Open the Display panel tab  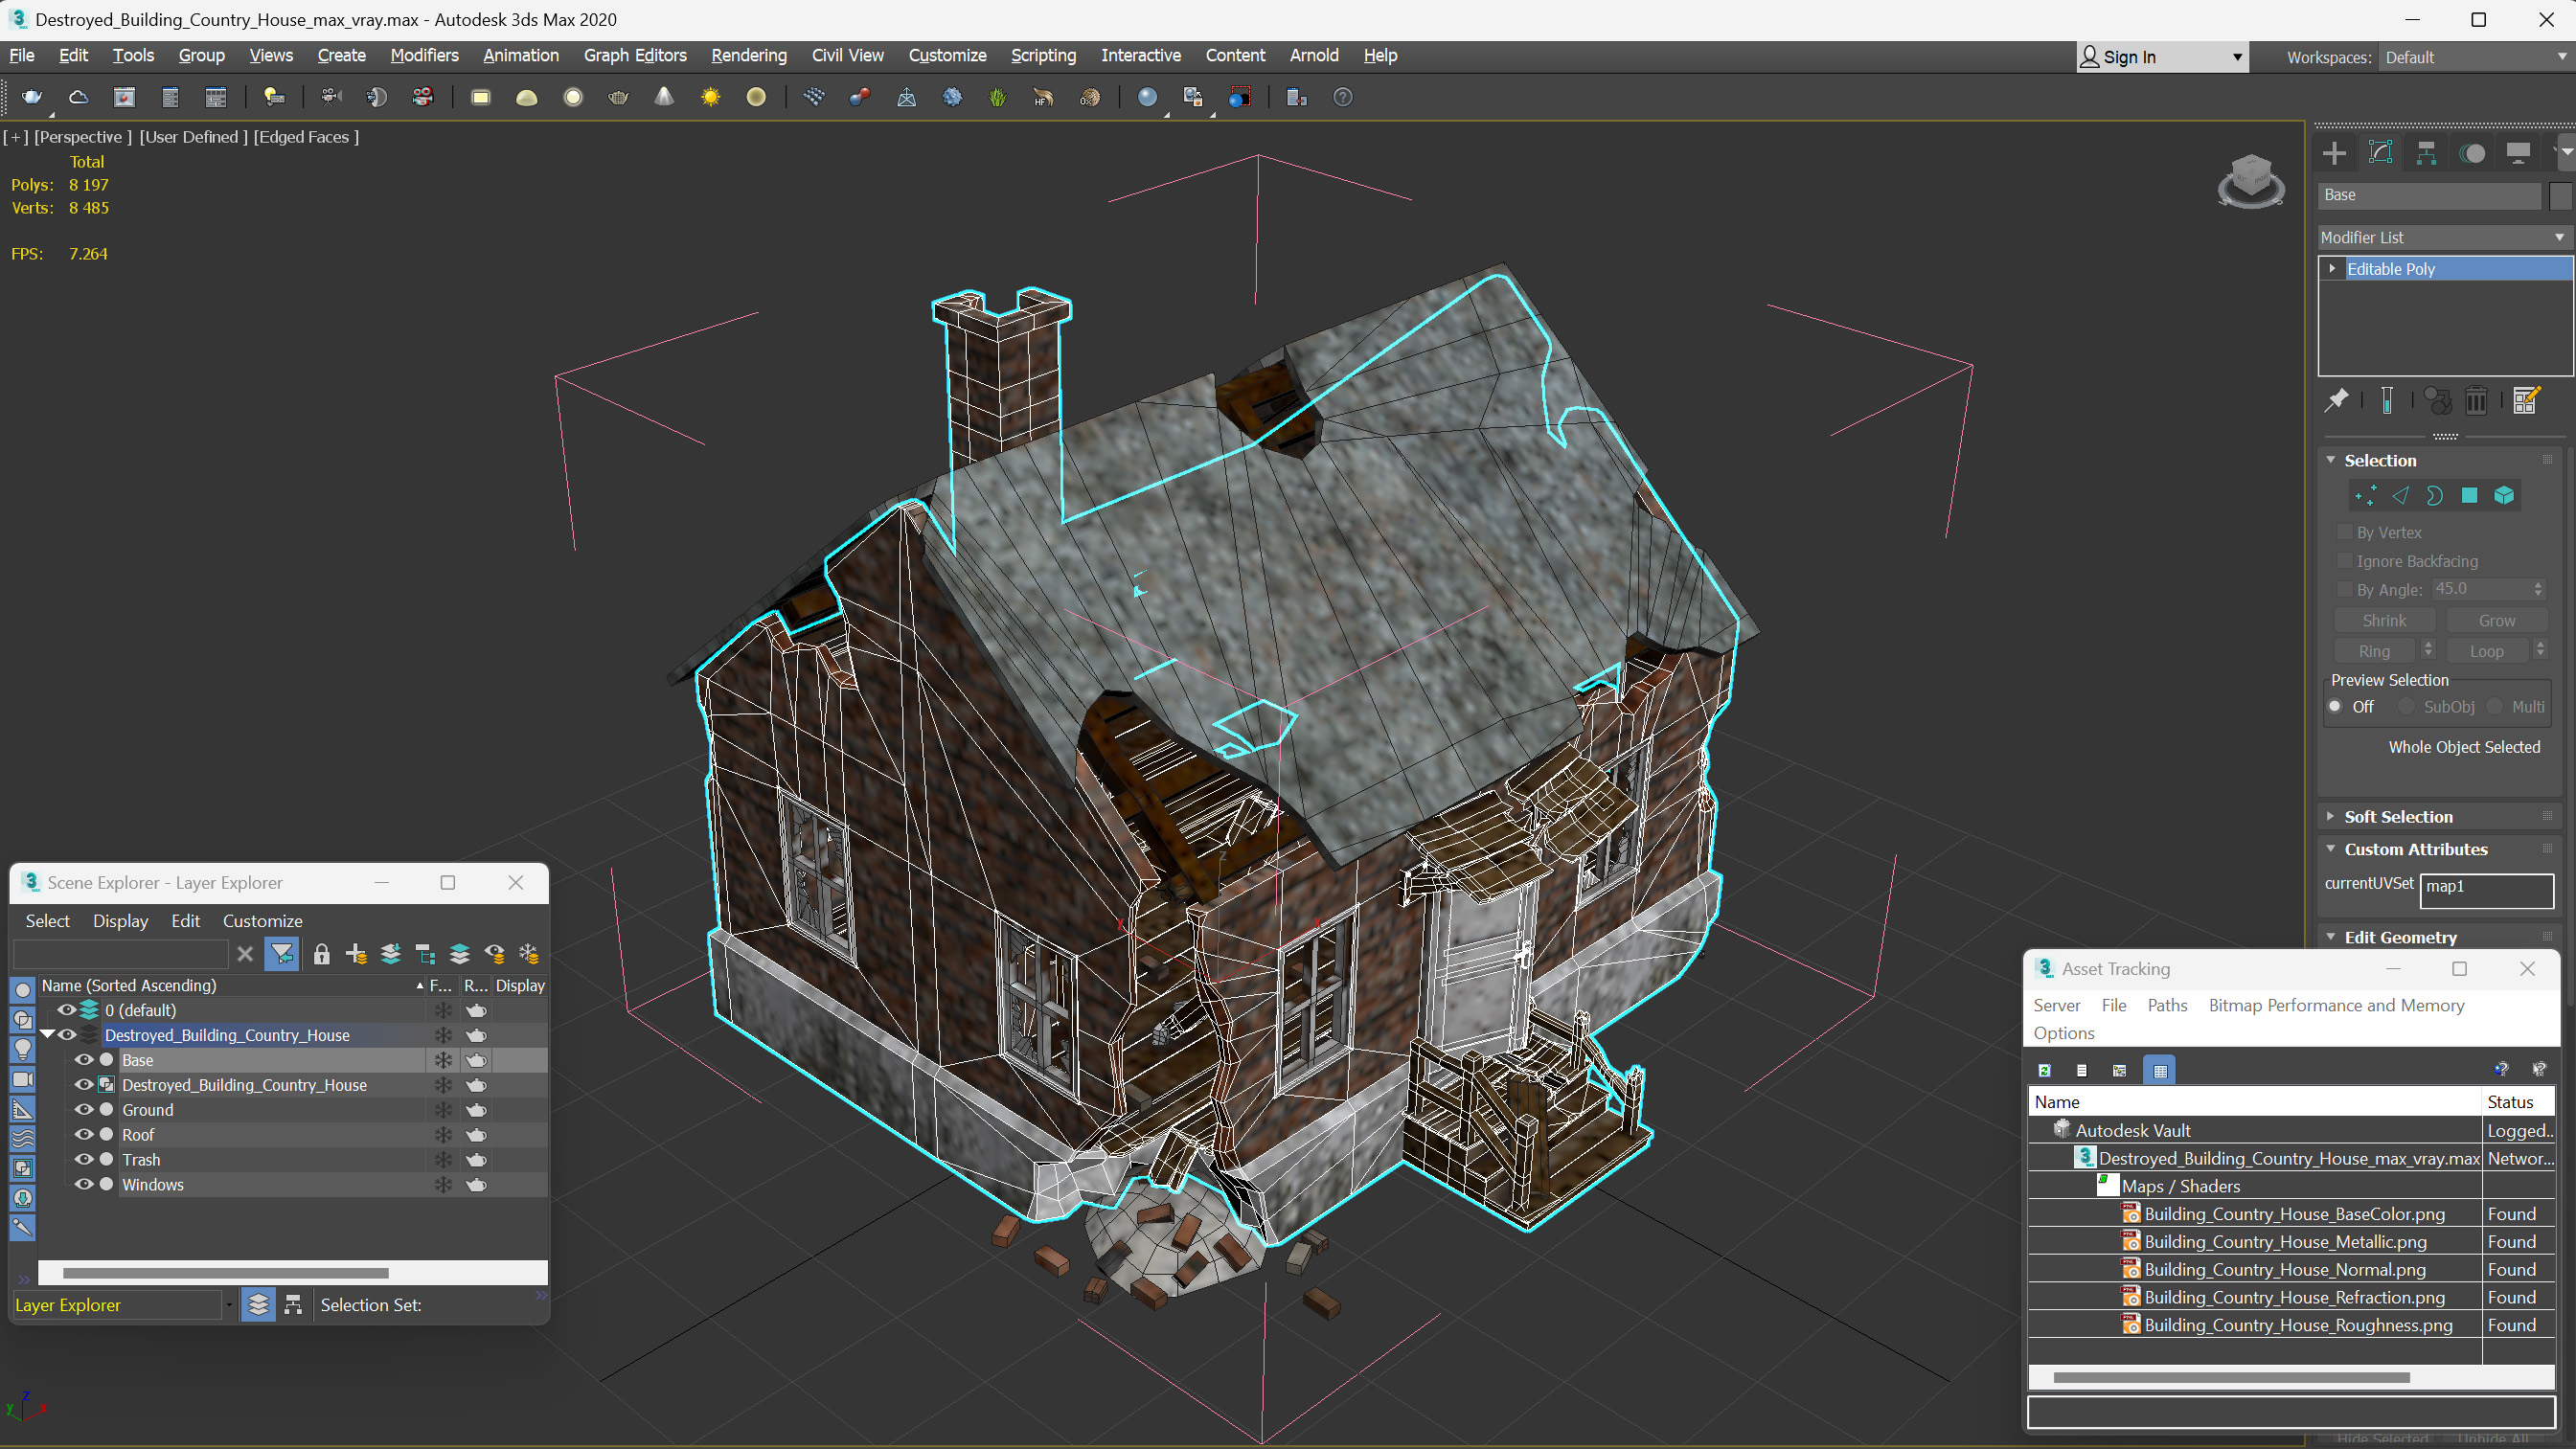(x=2518, y=153)
